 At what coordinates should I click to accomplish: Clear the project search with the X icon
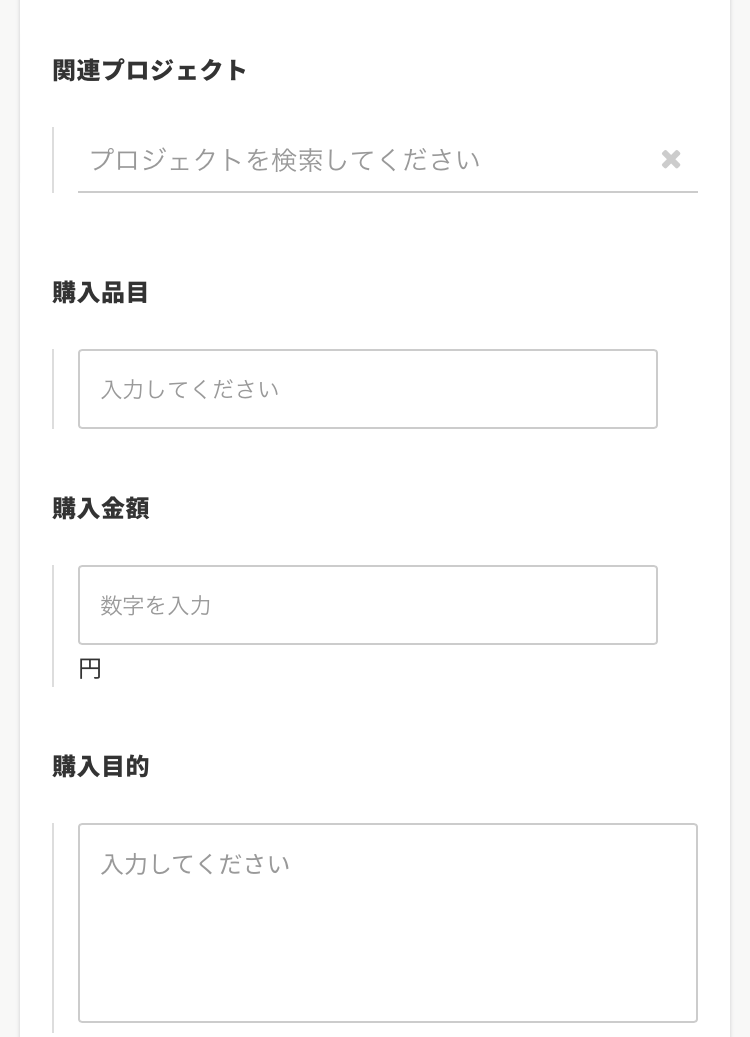[x=671, y=159]
